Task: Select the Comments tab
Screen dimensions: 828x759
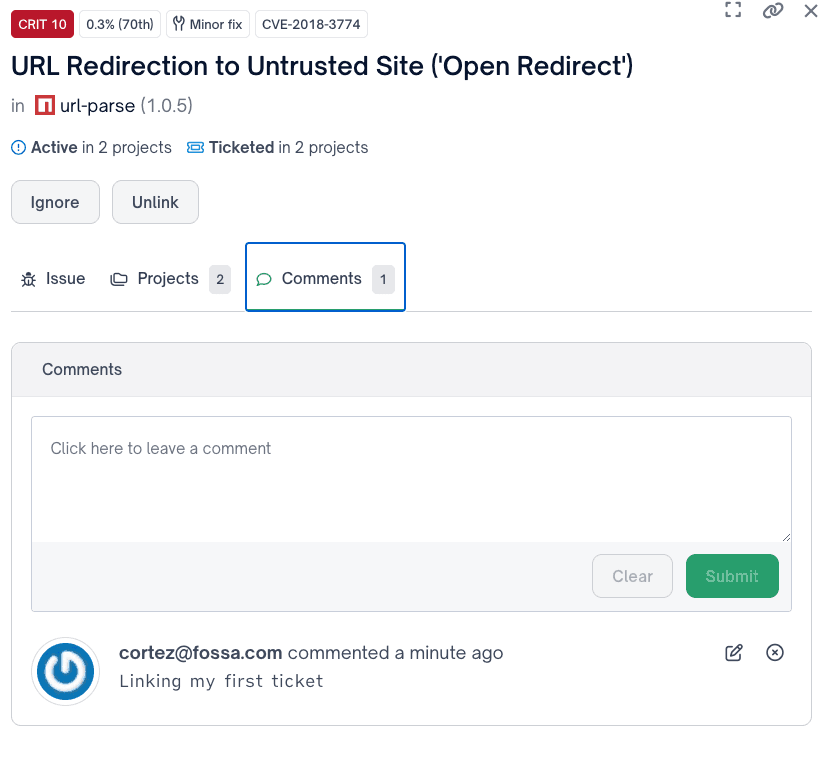Action: pyautogui.click(x=325, y=277)
